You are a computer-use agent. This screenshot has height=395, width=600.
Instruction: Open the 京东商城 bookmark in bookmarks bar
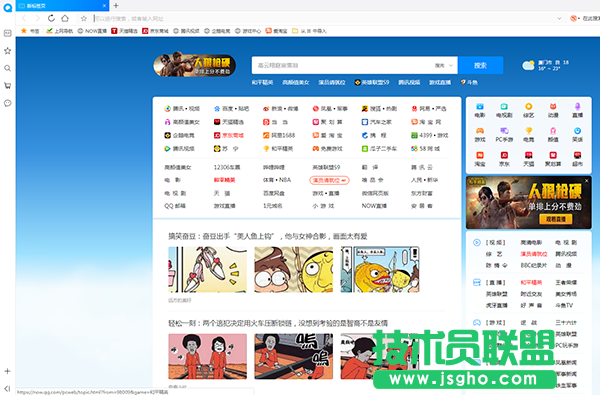pos(155,31)
